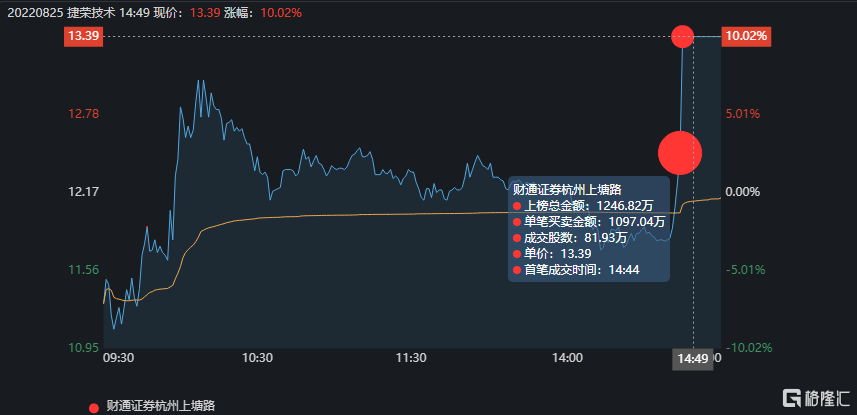Screen dimensions: 857x415
Task: Click the small red dot at price peak
Action: [682, 37]
